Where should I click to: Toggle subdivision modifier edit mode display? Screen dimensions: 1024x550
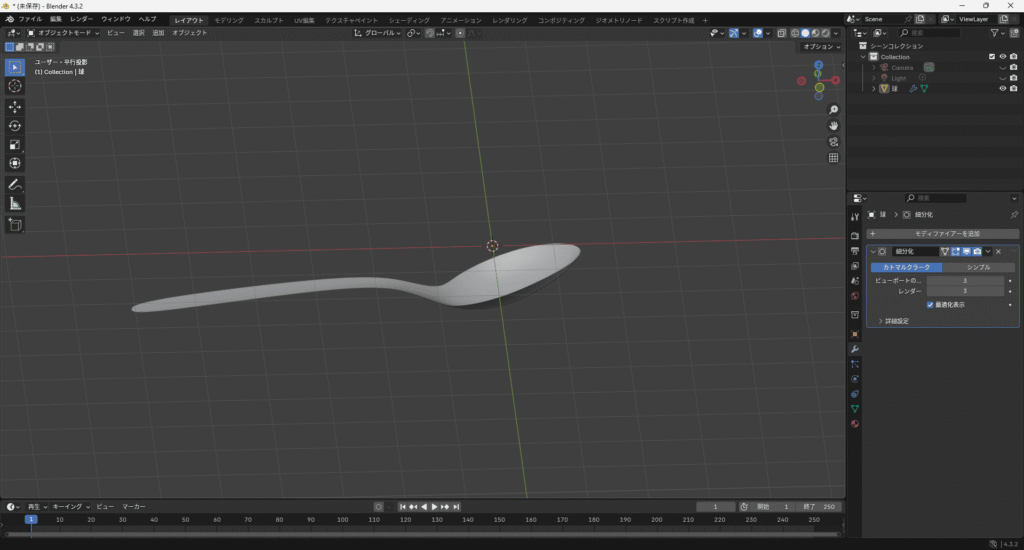tap(955, 251)
